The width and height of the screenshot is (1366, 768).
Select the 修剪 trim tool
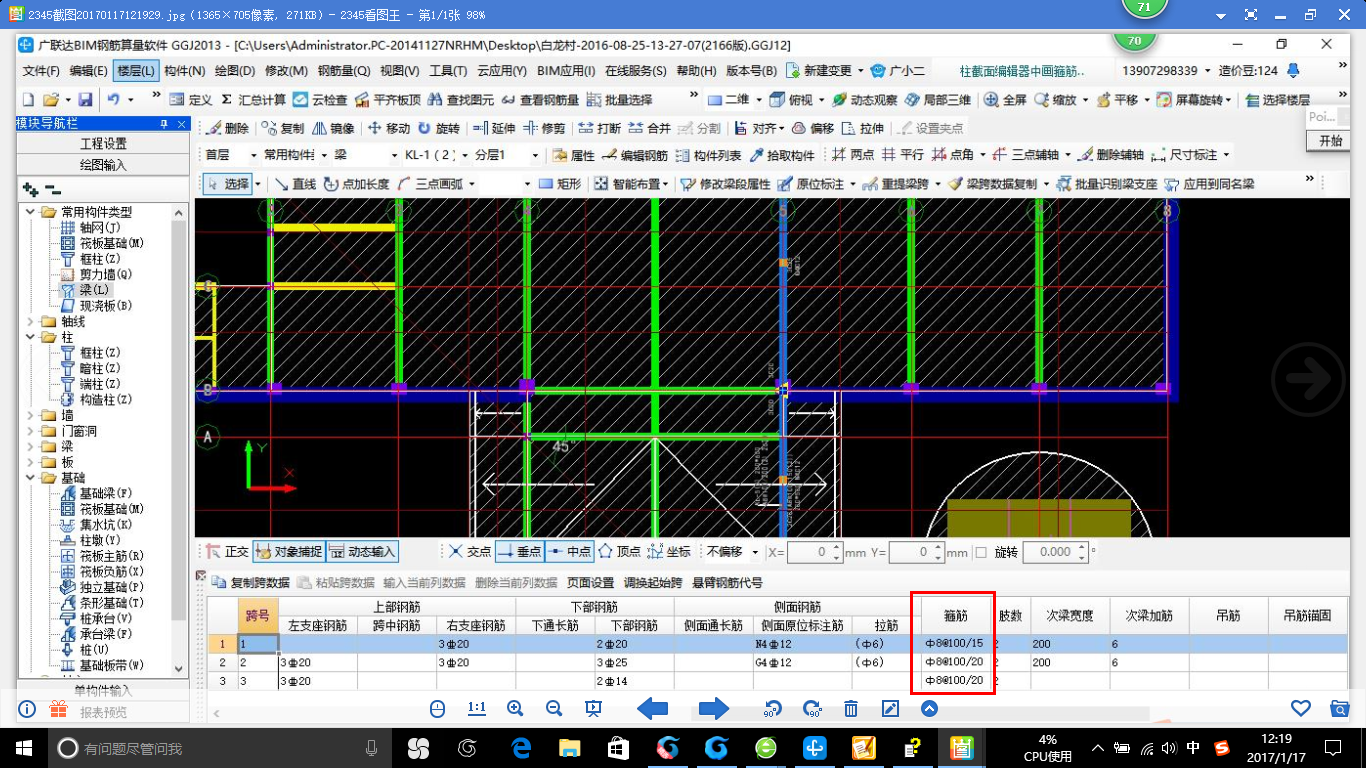545,128
